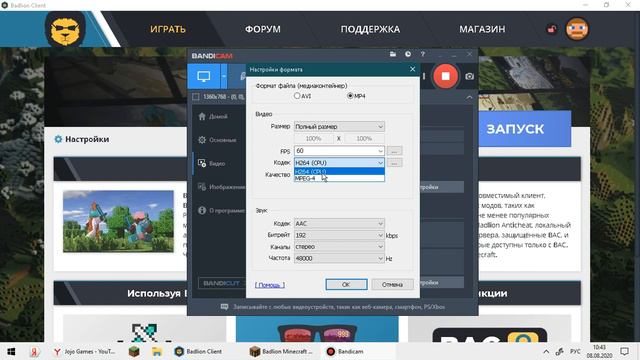Open File Explorer taskbar icon

coord(157,351)
